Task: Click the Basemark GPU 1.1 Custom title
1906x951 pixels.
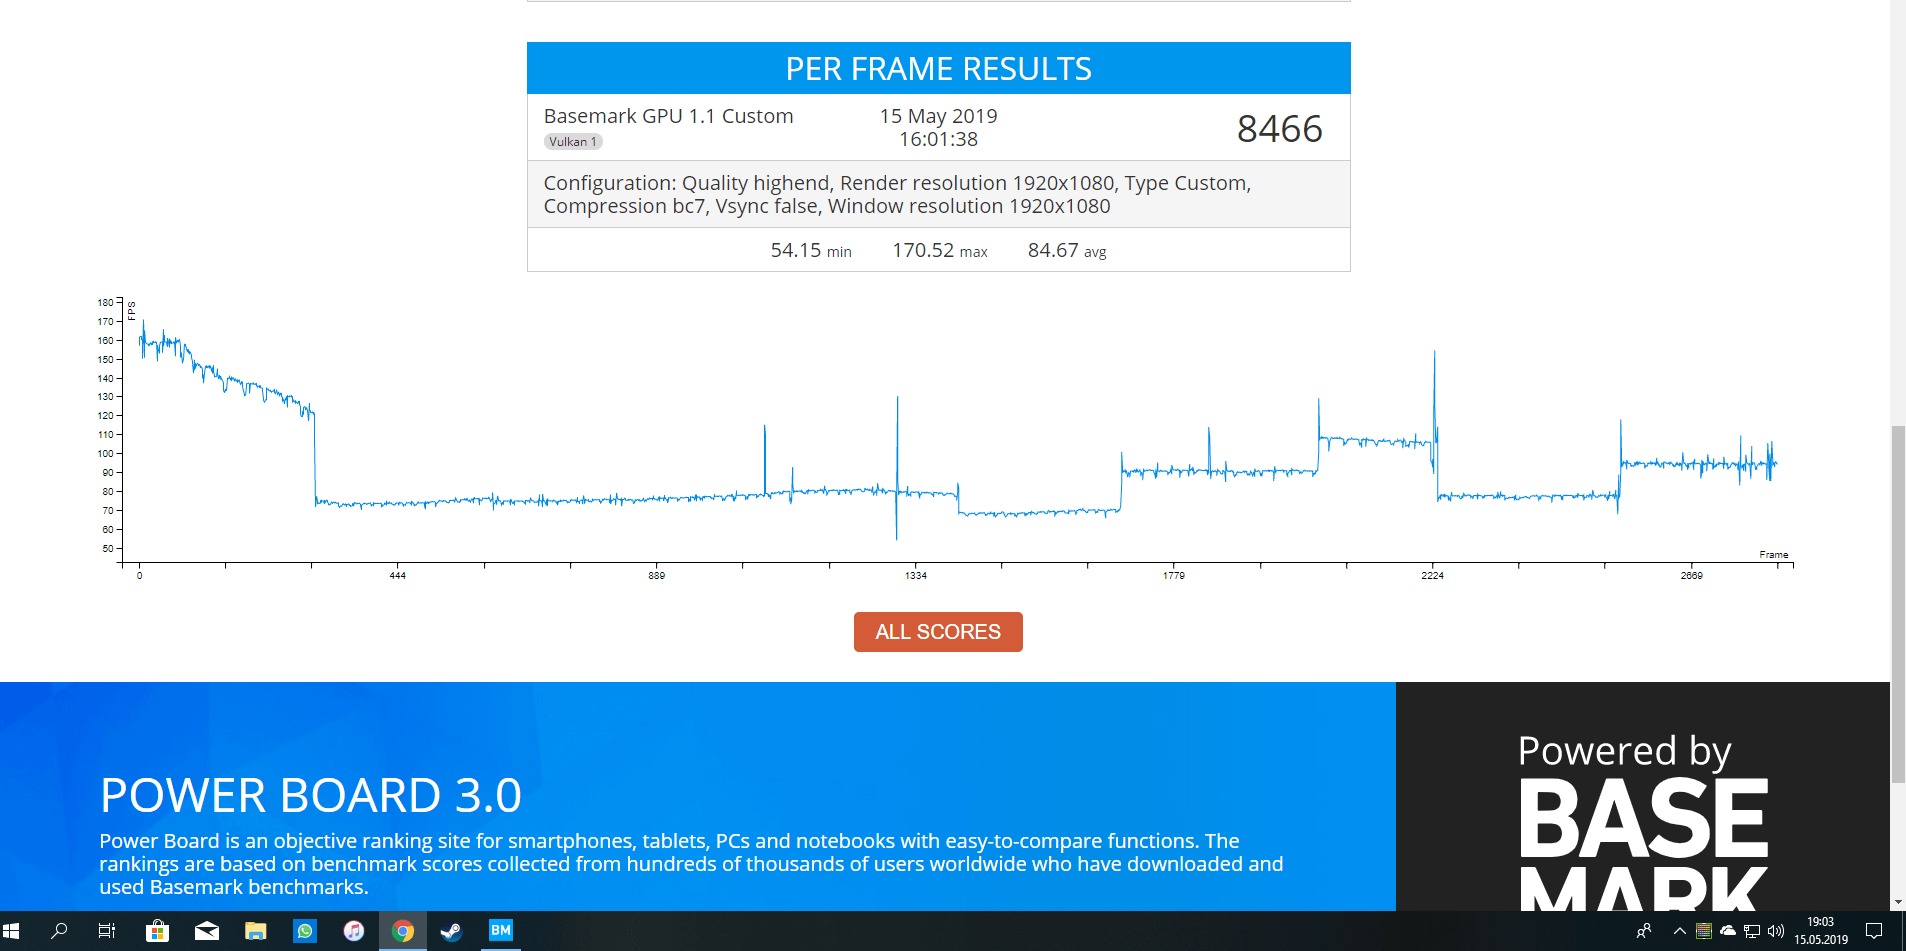Action: (668, 116)
